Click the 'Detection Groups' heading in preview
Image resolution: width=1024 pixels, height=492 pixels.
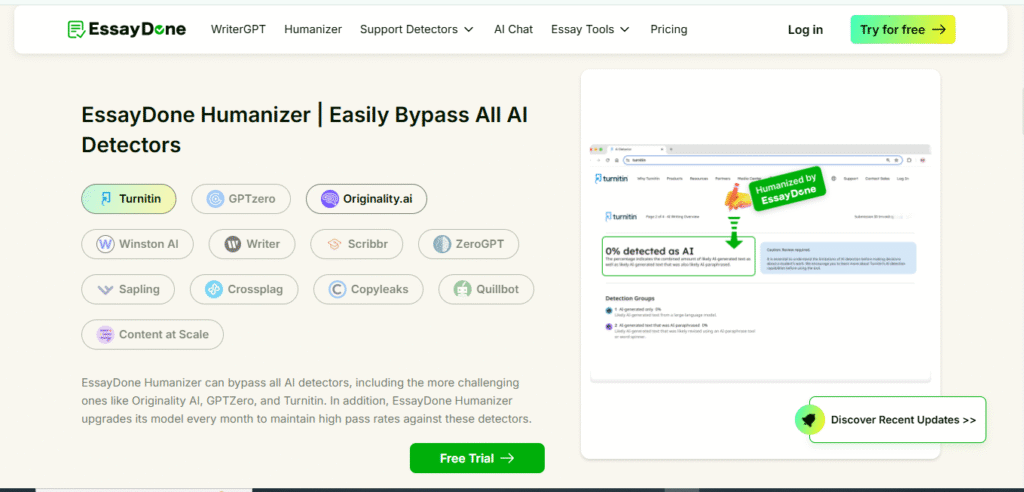coord(630,298)
